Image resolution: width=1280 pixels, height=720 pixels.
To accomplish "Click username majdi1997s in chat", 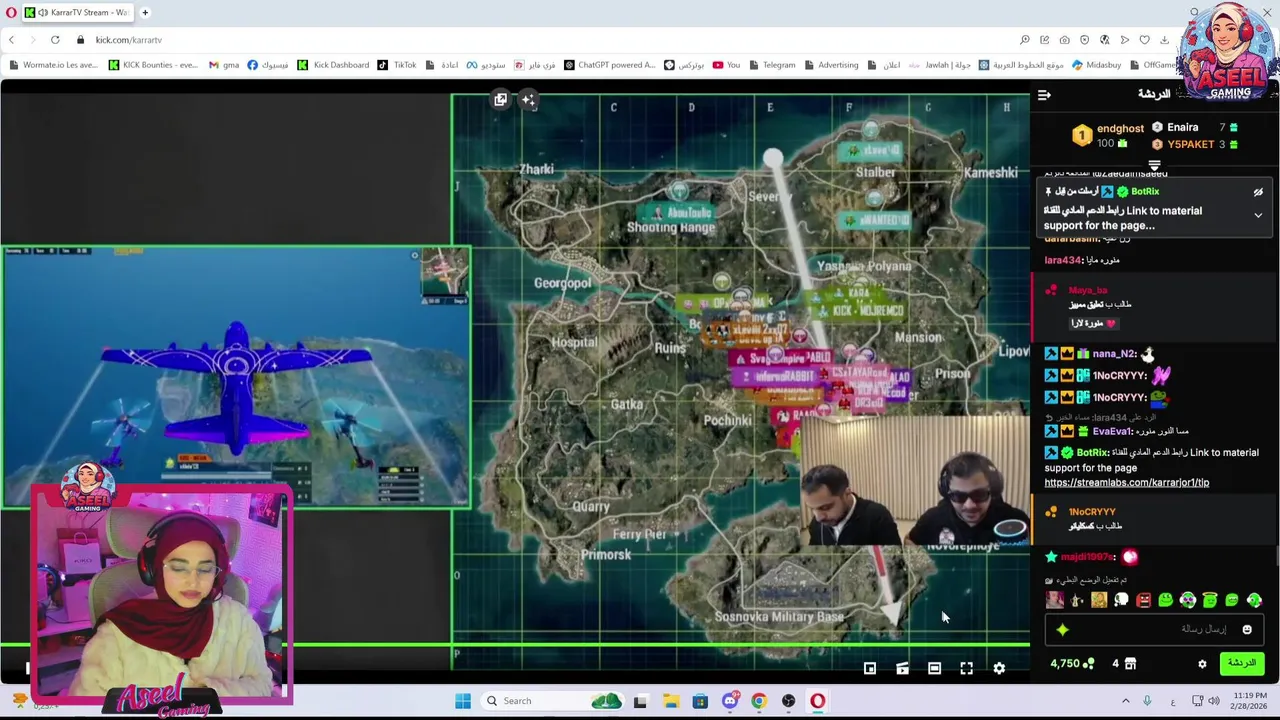I will [1087, 557].
